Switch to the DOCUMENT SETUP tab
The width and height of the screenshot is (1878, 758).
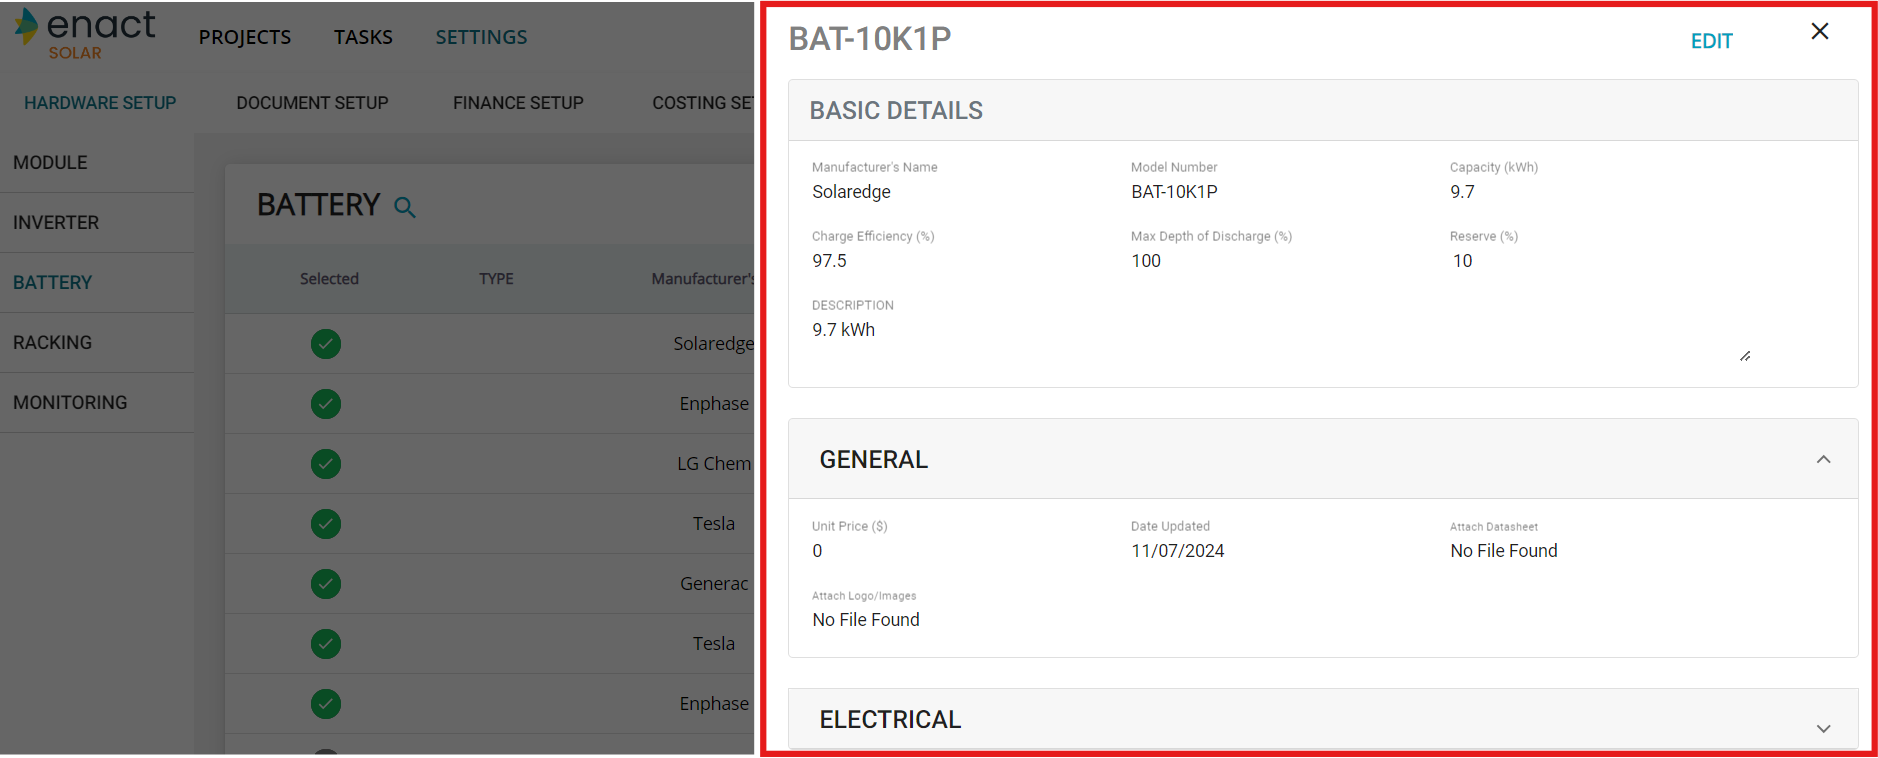point(312,103)
